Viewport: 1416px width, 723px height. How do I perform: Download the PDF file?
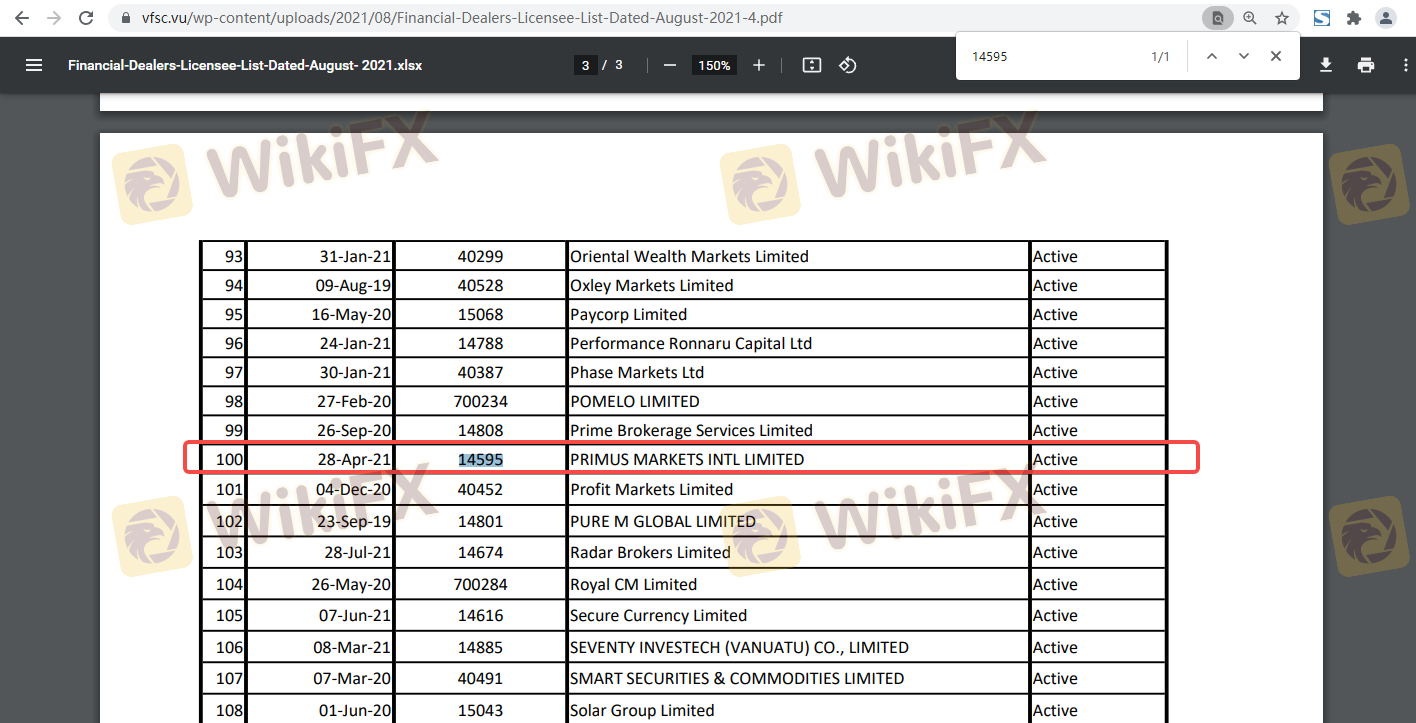[1326, 65]
